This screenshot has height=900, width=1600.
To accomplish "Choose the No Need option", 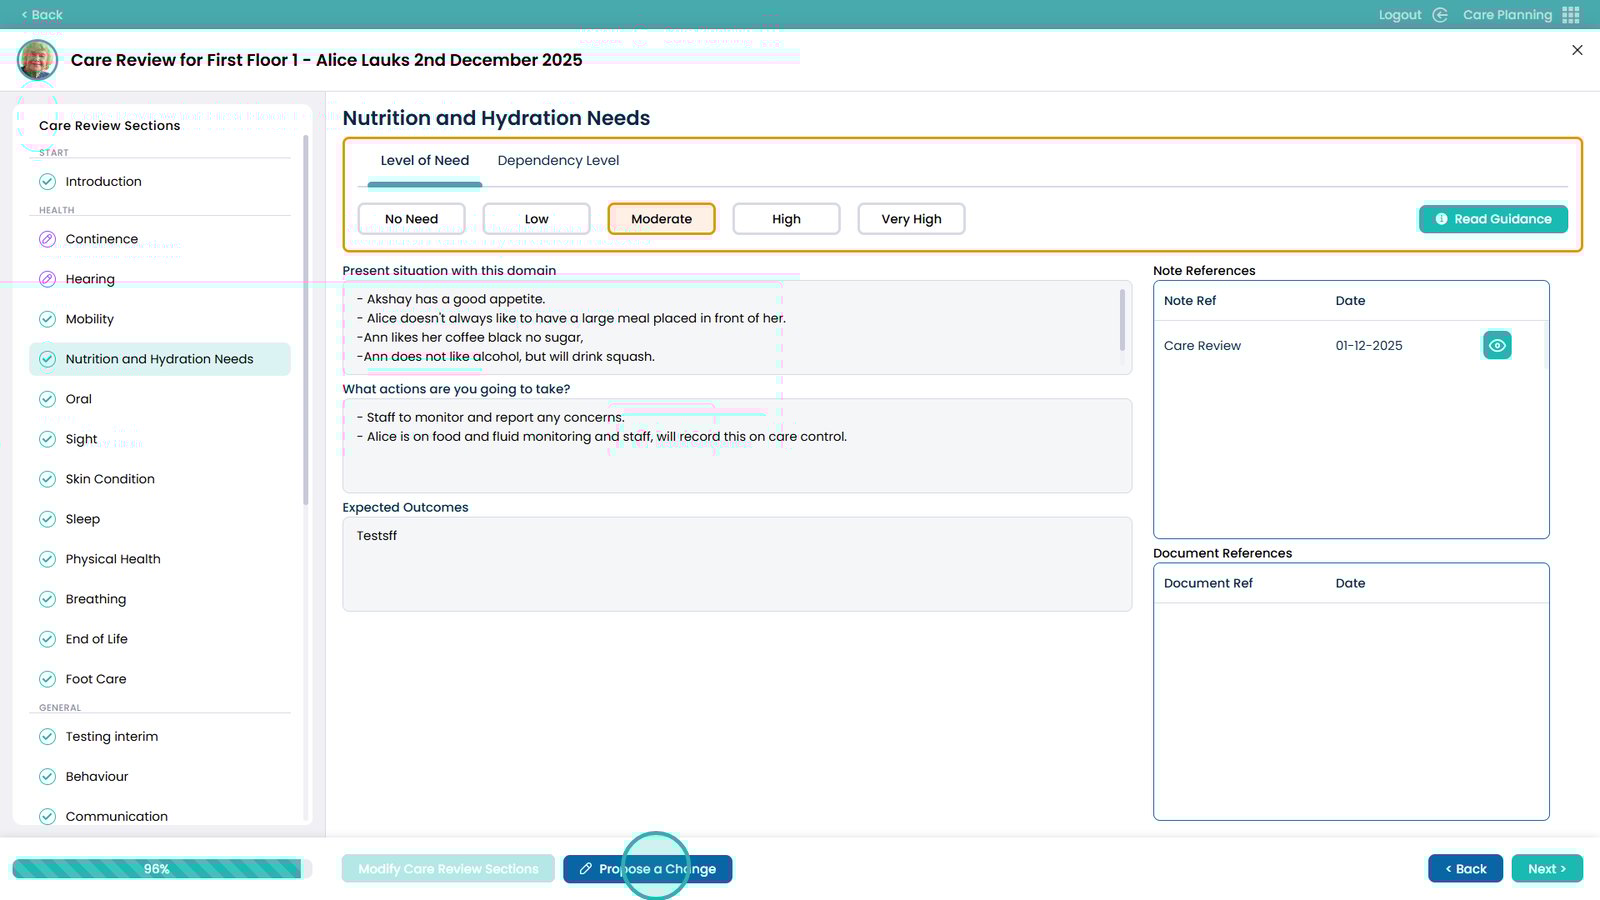I will pyautogui.click(x=411, y=219).
